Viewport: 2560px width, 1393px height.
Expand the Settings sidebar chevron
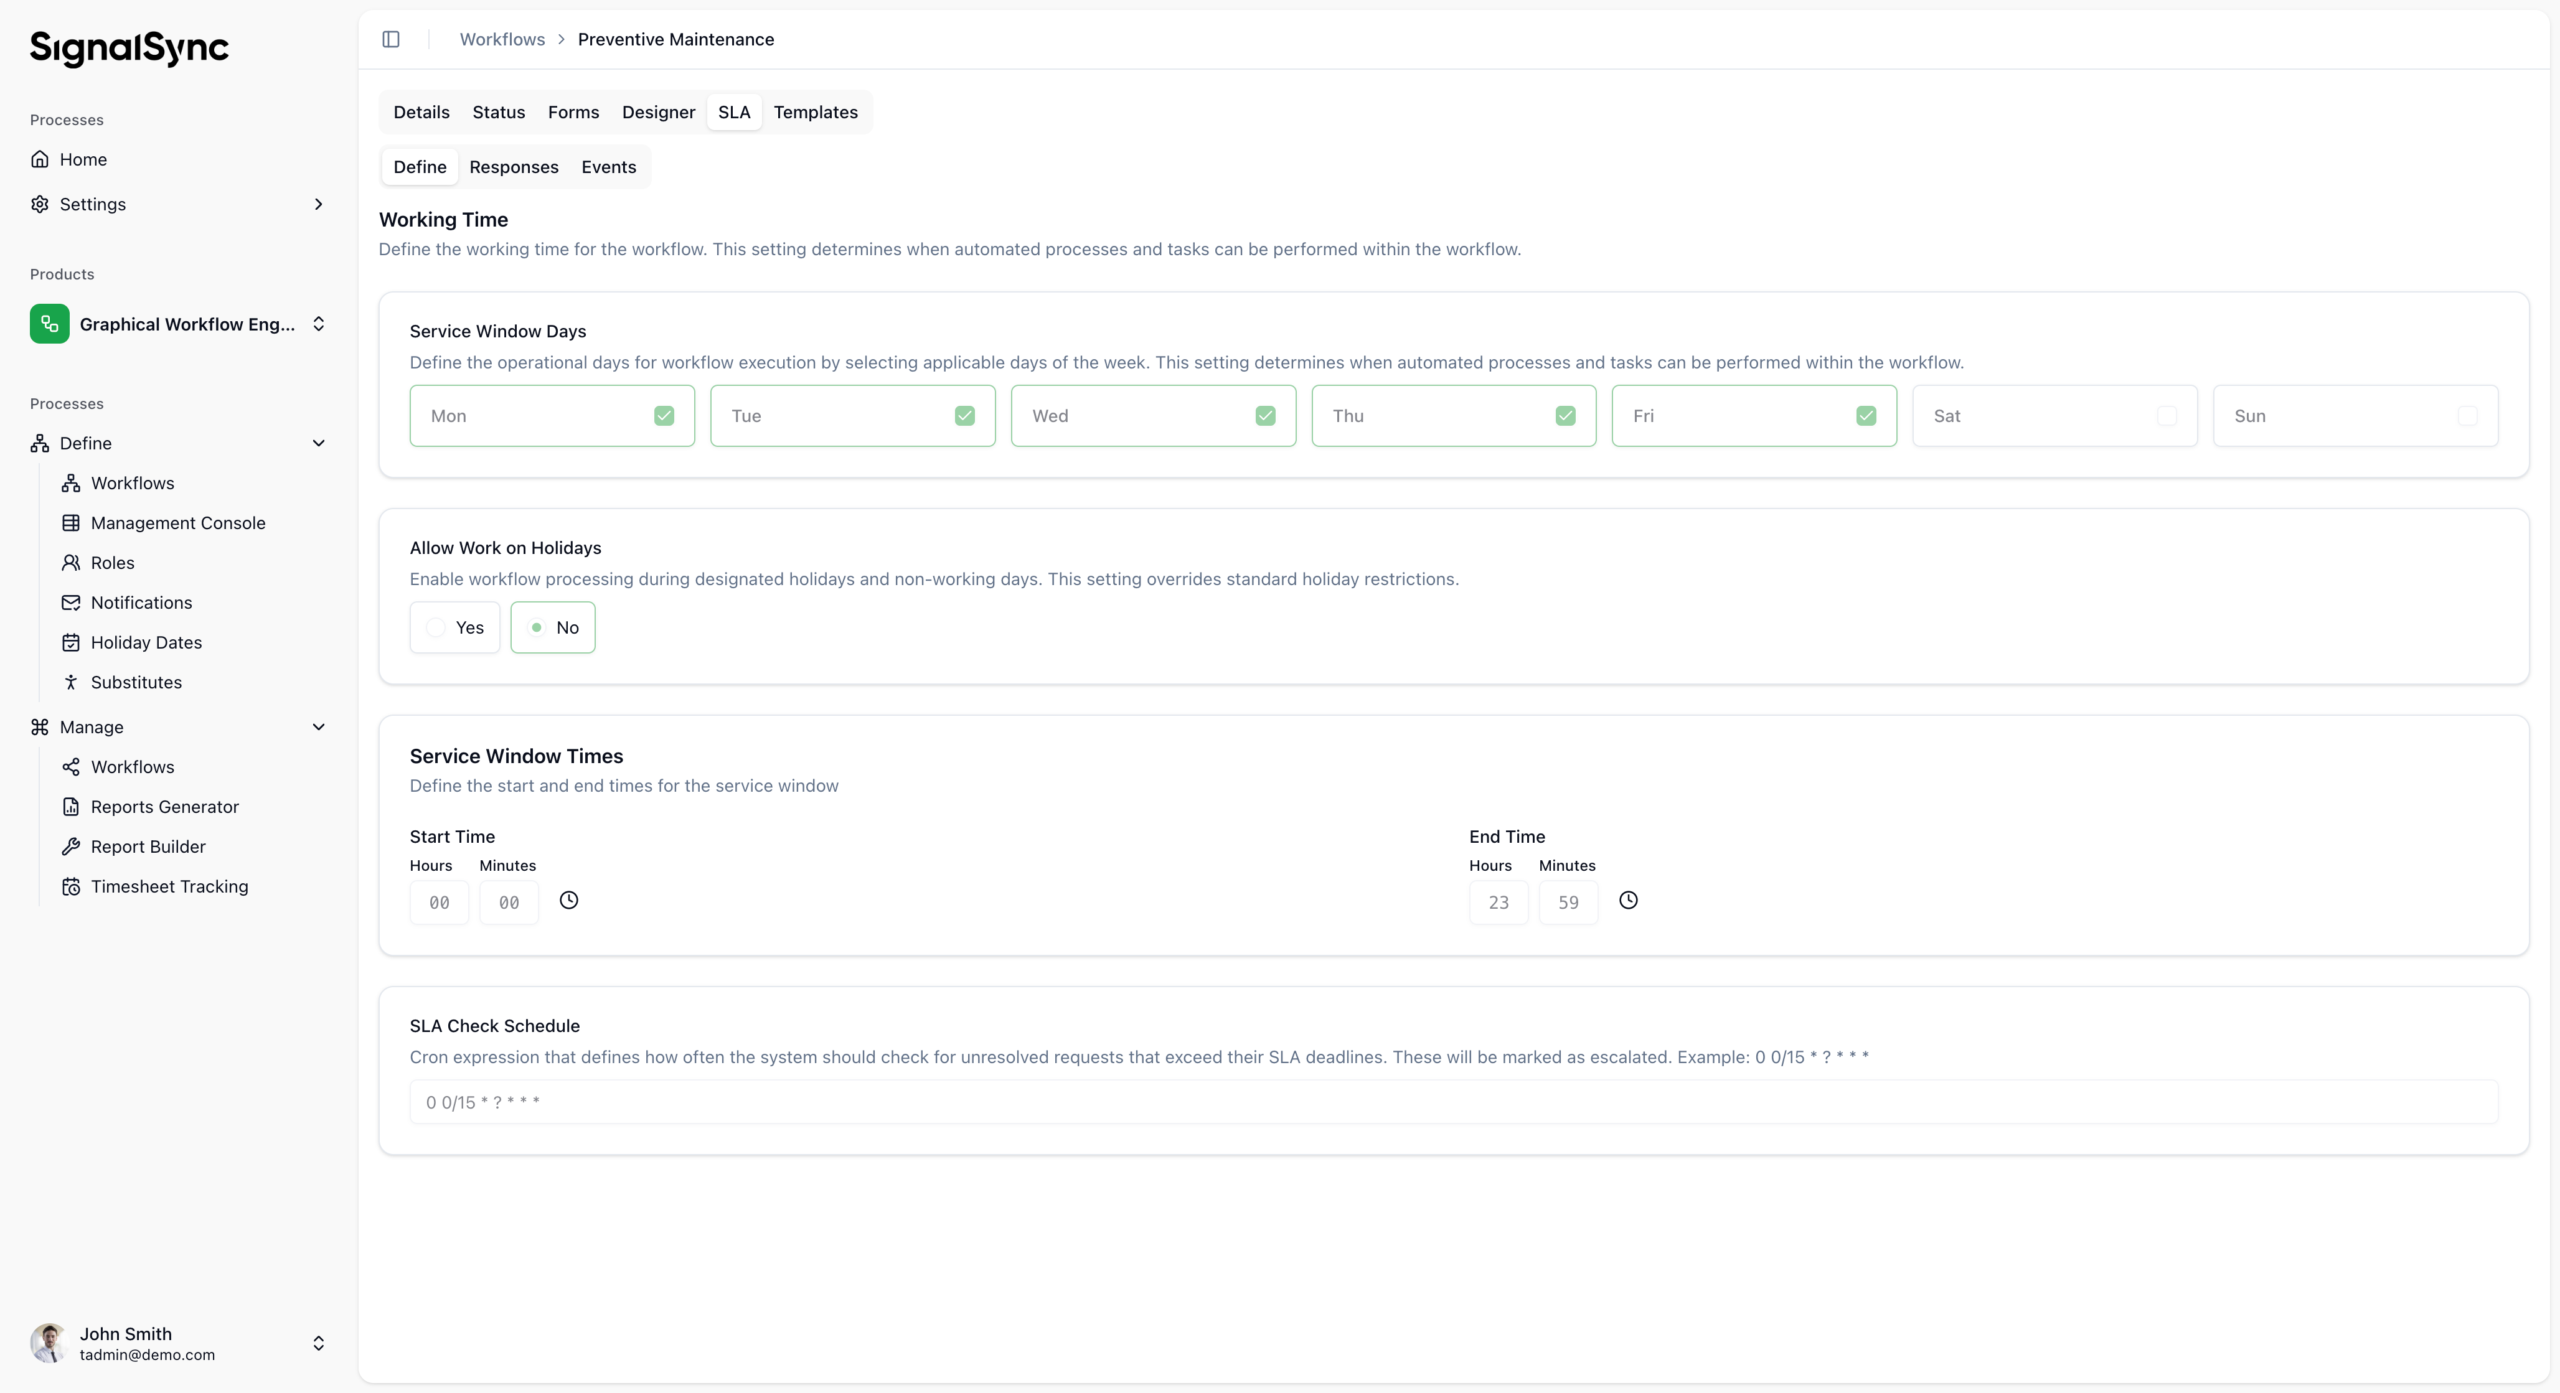[318, 204]
